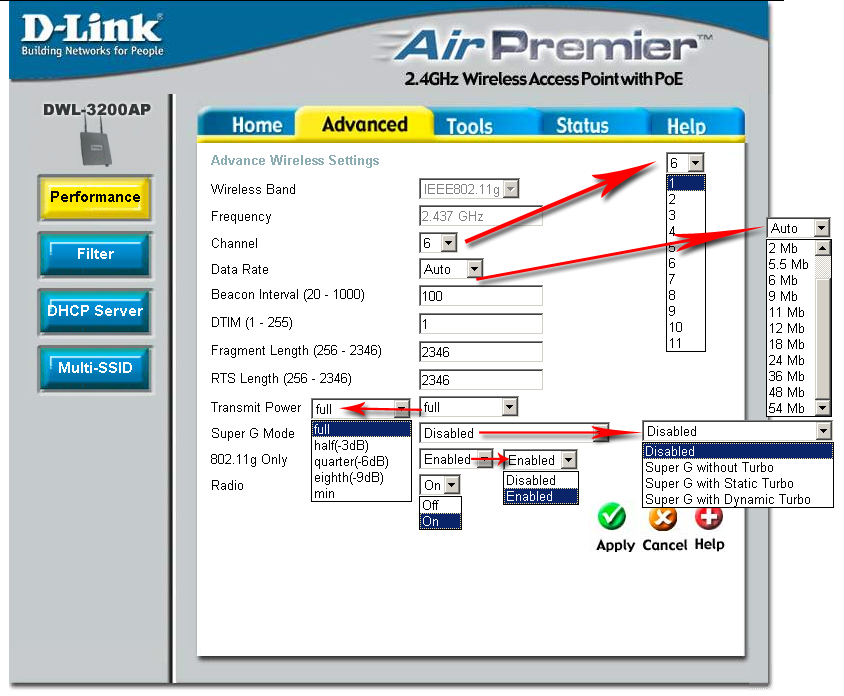Choose 5.5 Mb data rate
The height and width of the screenshot is (696, 844).
[x=791, y=264]
